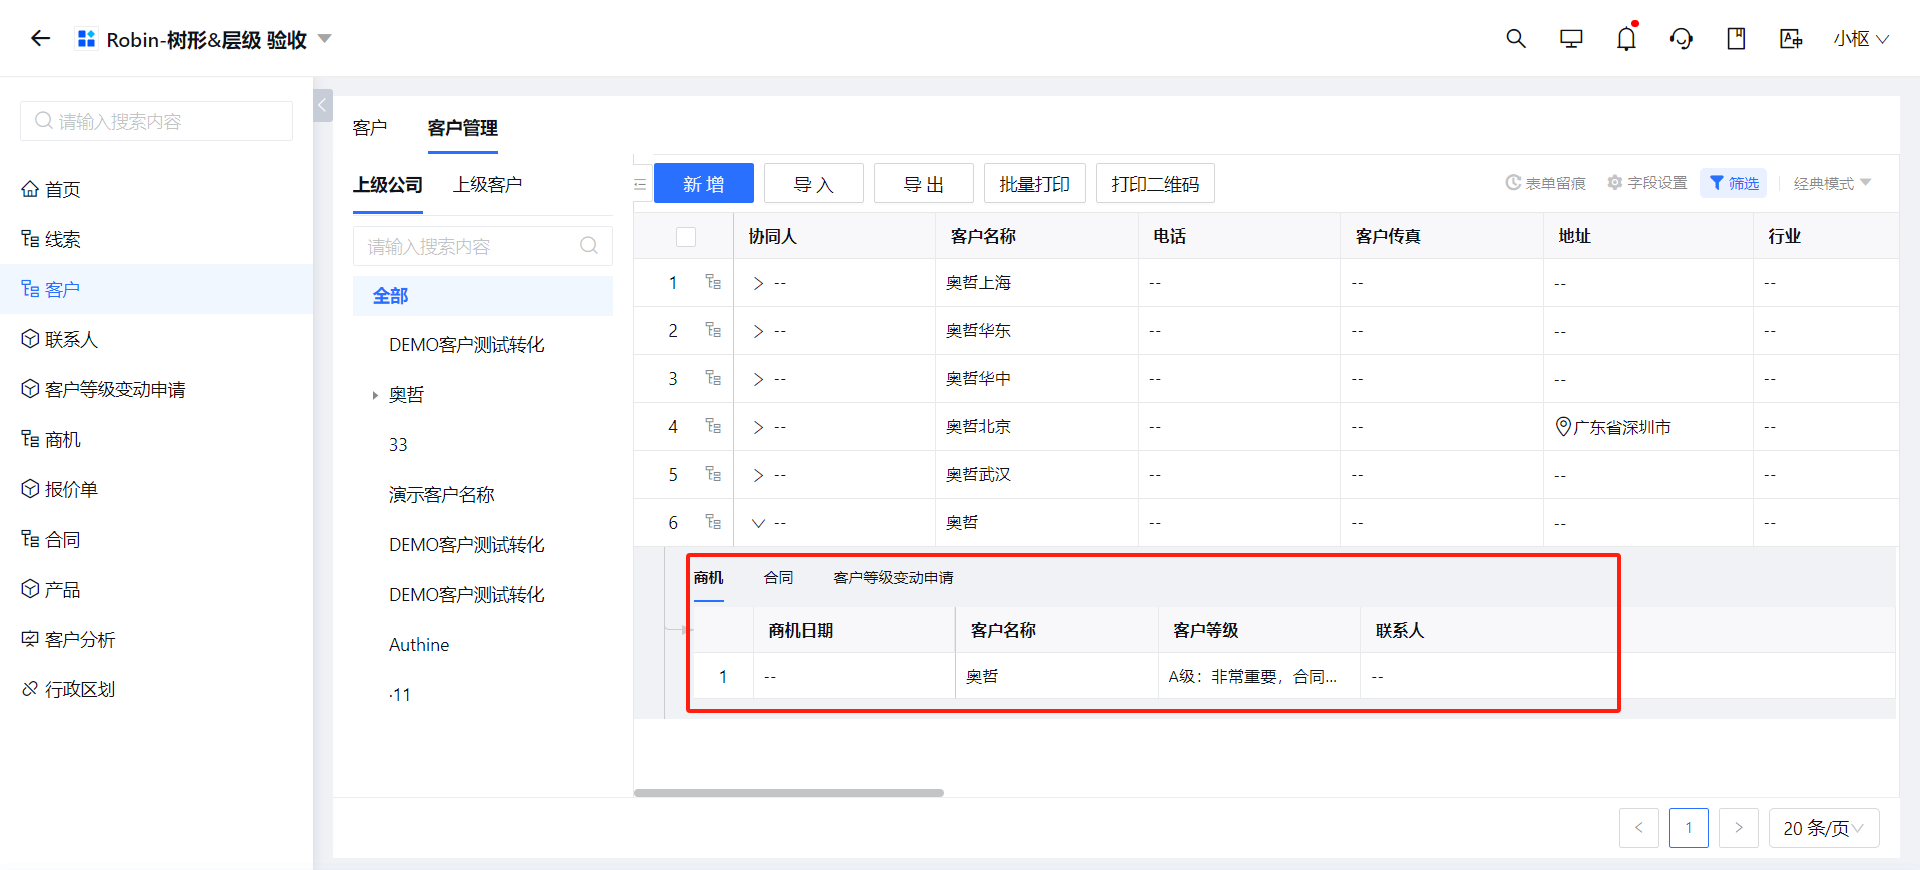Viewport: 1920px width, 870px height.
Task: Open 线索 in sidebar
Action: pyautogui.click(x=156, y=239)
